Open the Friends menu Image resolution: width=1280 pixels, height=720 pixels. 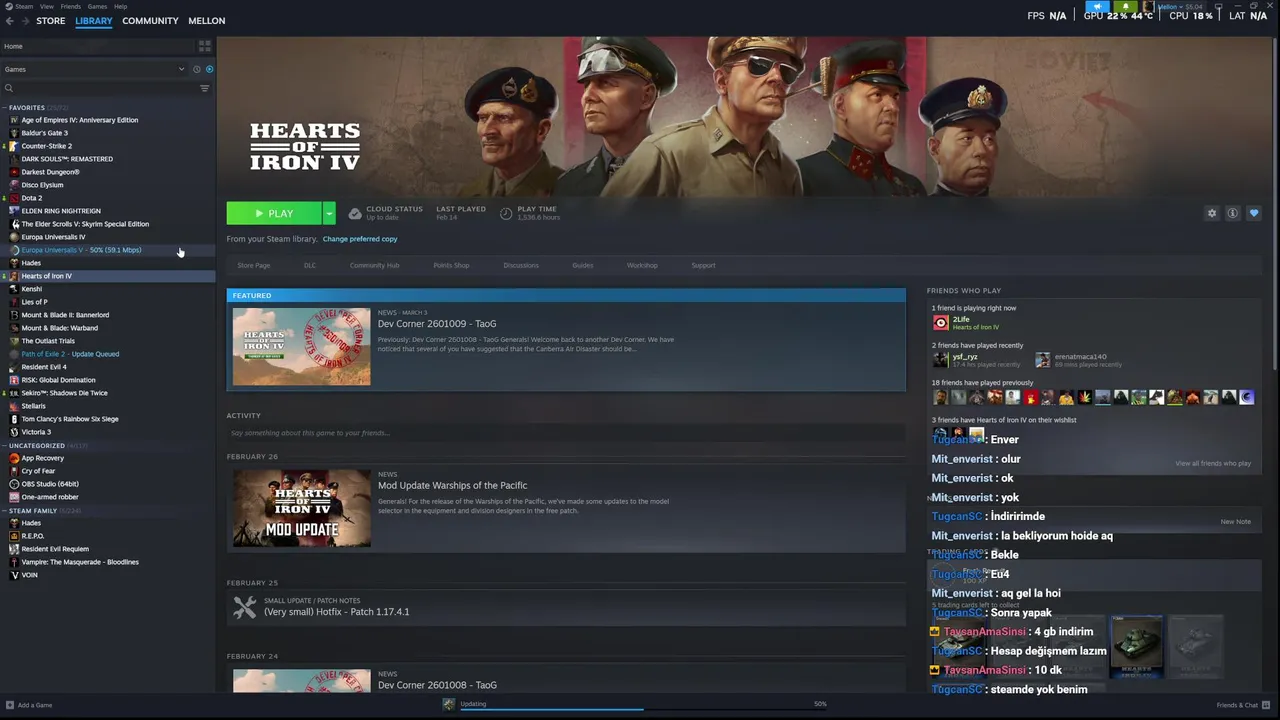point(71,6)
